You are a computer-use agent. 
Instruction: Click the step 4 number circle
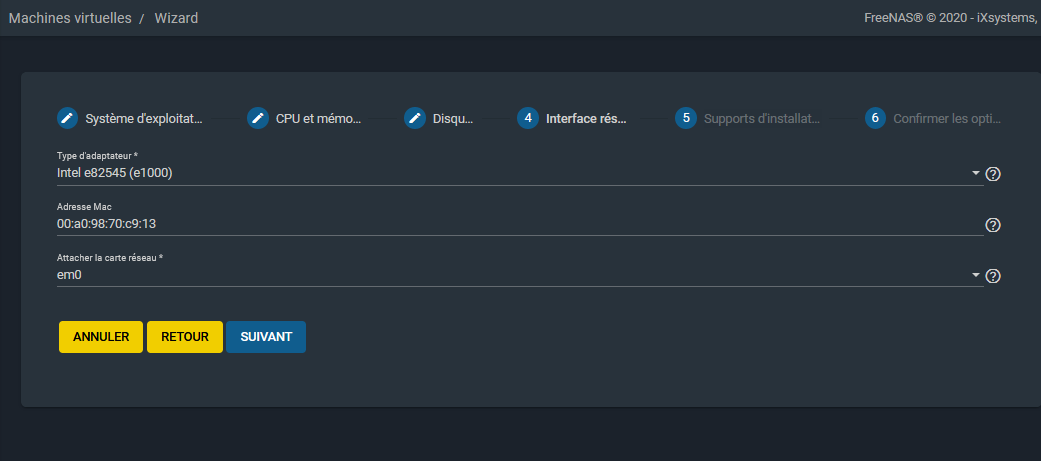(527, 118)
